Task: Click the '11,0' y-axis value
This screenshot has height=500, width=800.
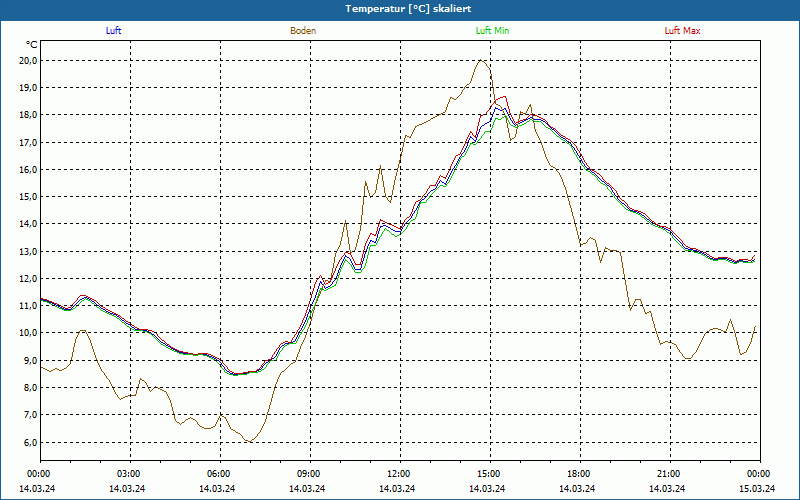Action: click(x=28, y=306)
